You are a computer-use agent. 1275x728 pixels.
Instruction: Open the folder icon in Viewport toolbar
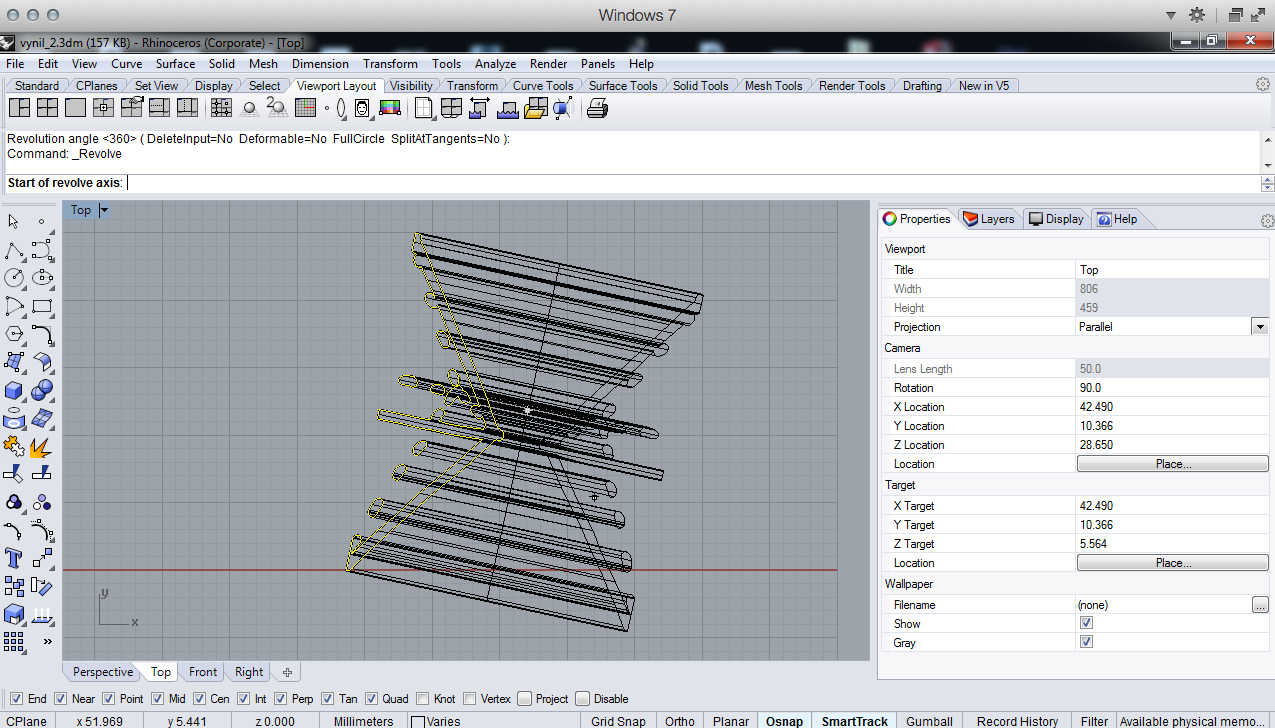pos(535,108)
